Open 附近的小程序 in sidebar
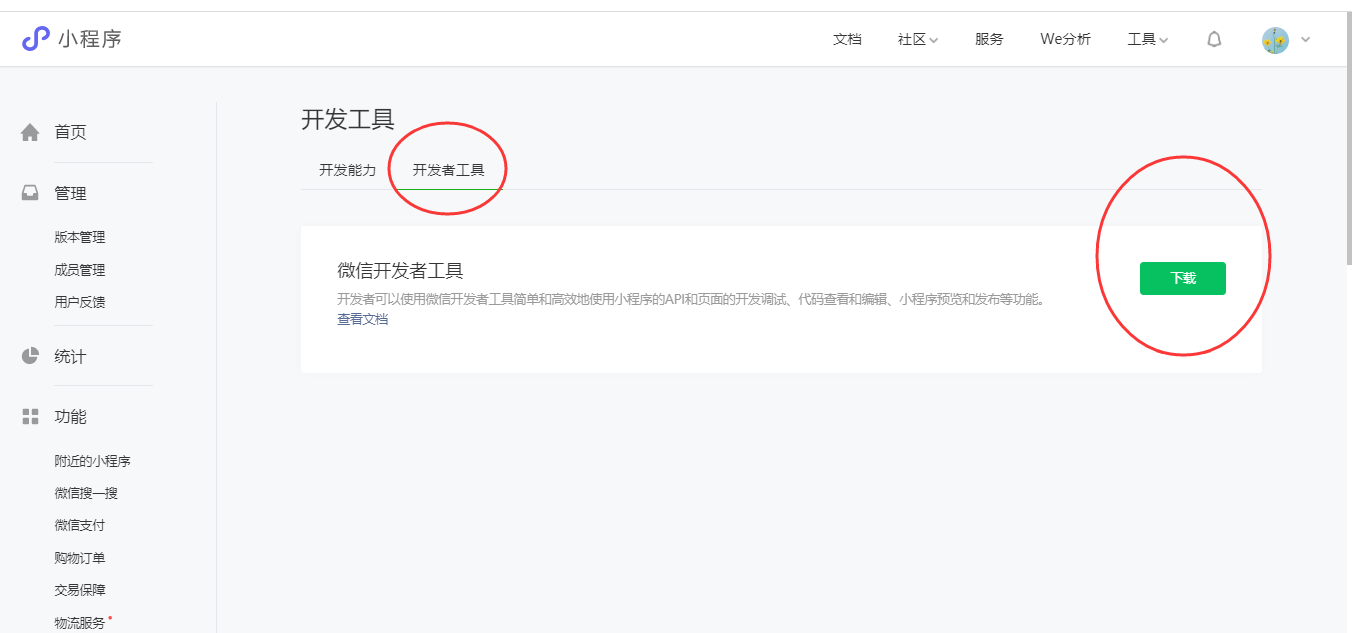The height and width of the screenshot is (633, 1352). click(92, 461)
